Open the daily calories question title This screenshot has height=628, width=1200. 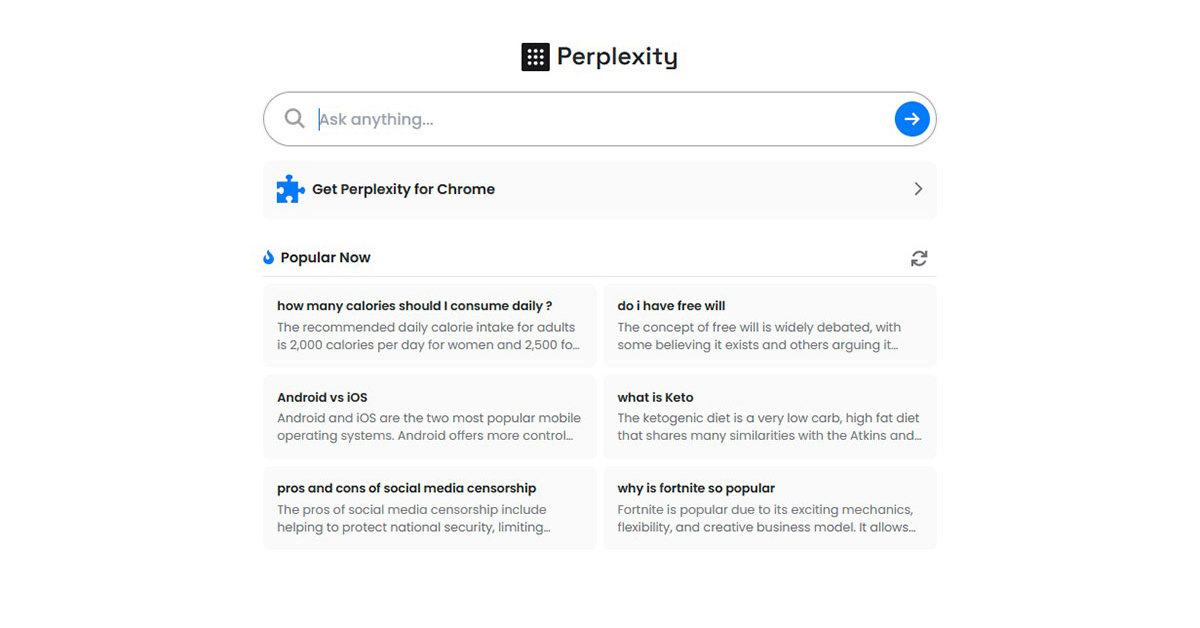coord(414,306)
